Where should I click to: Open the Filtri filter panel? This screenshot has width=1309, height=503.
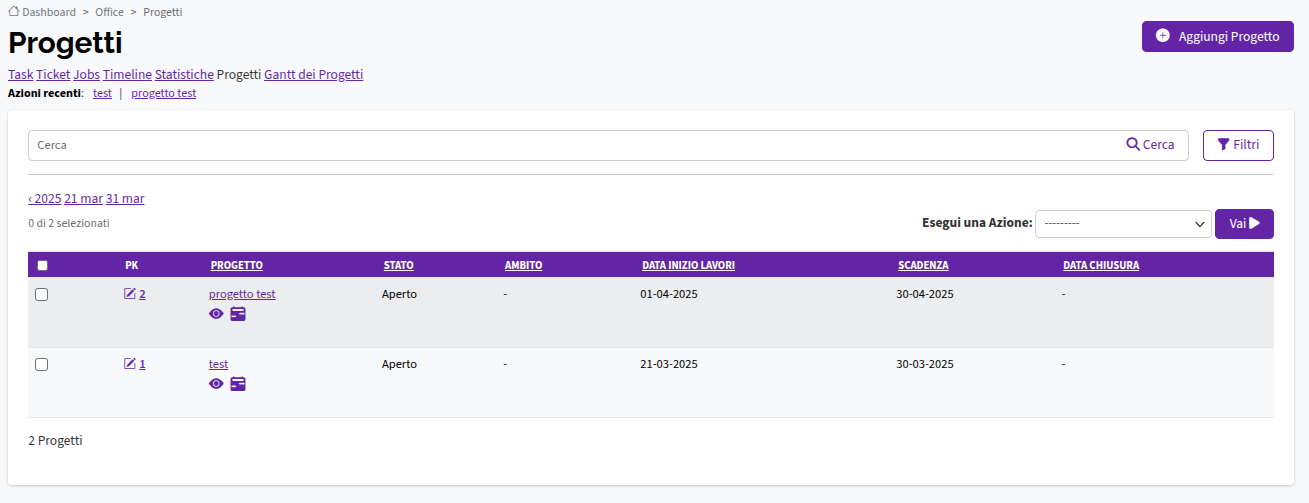click(1238, 145)
